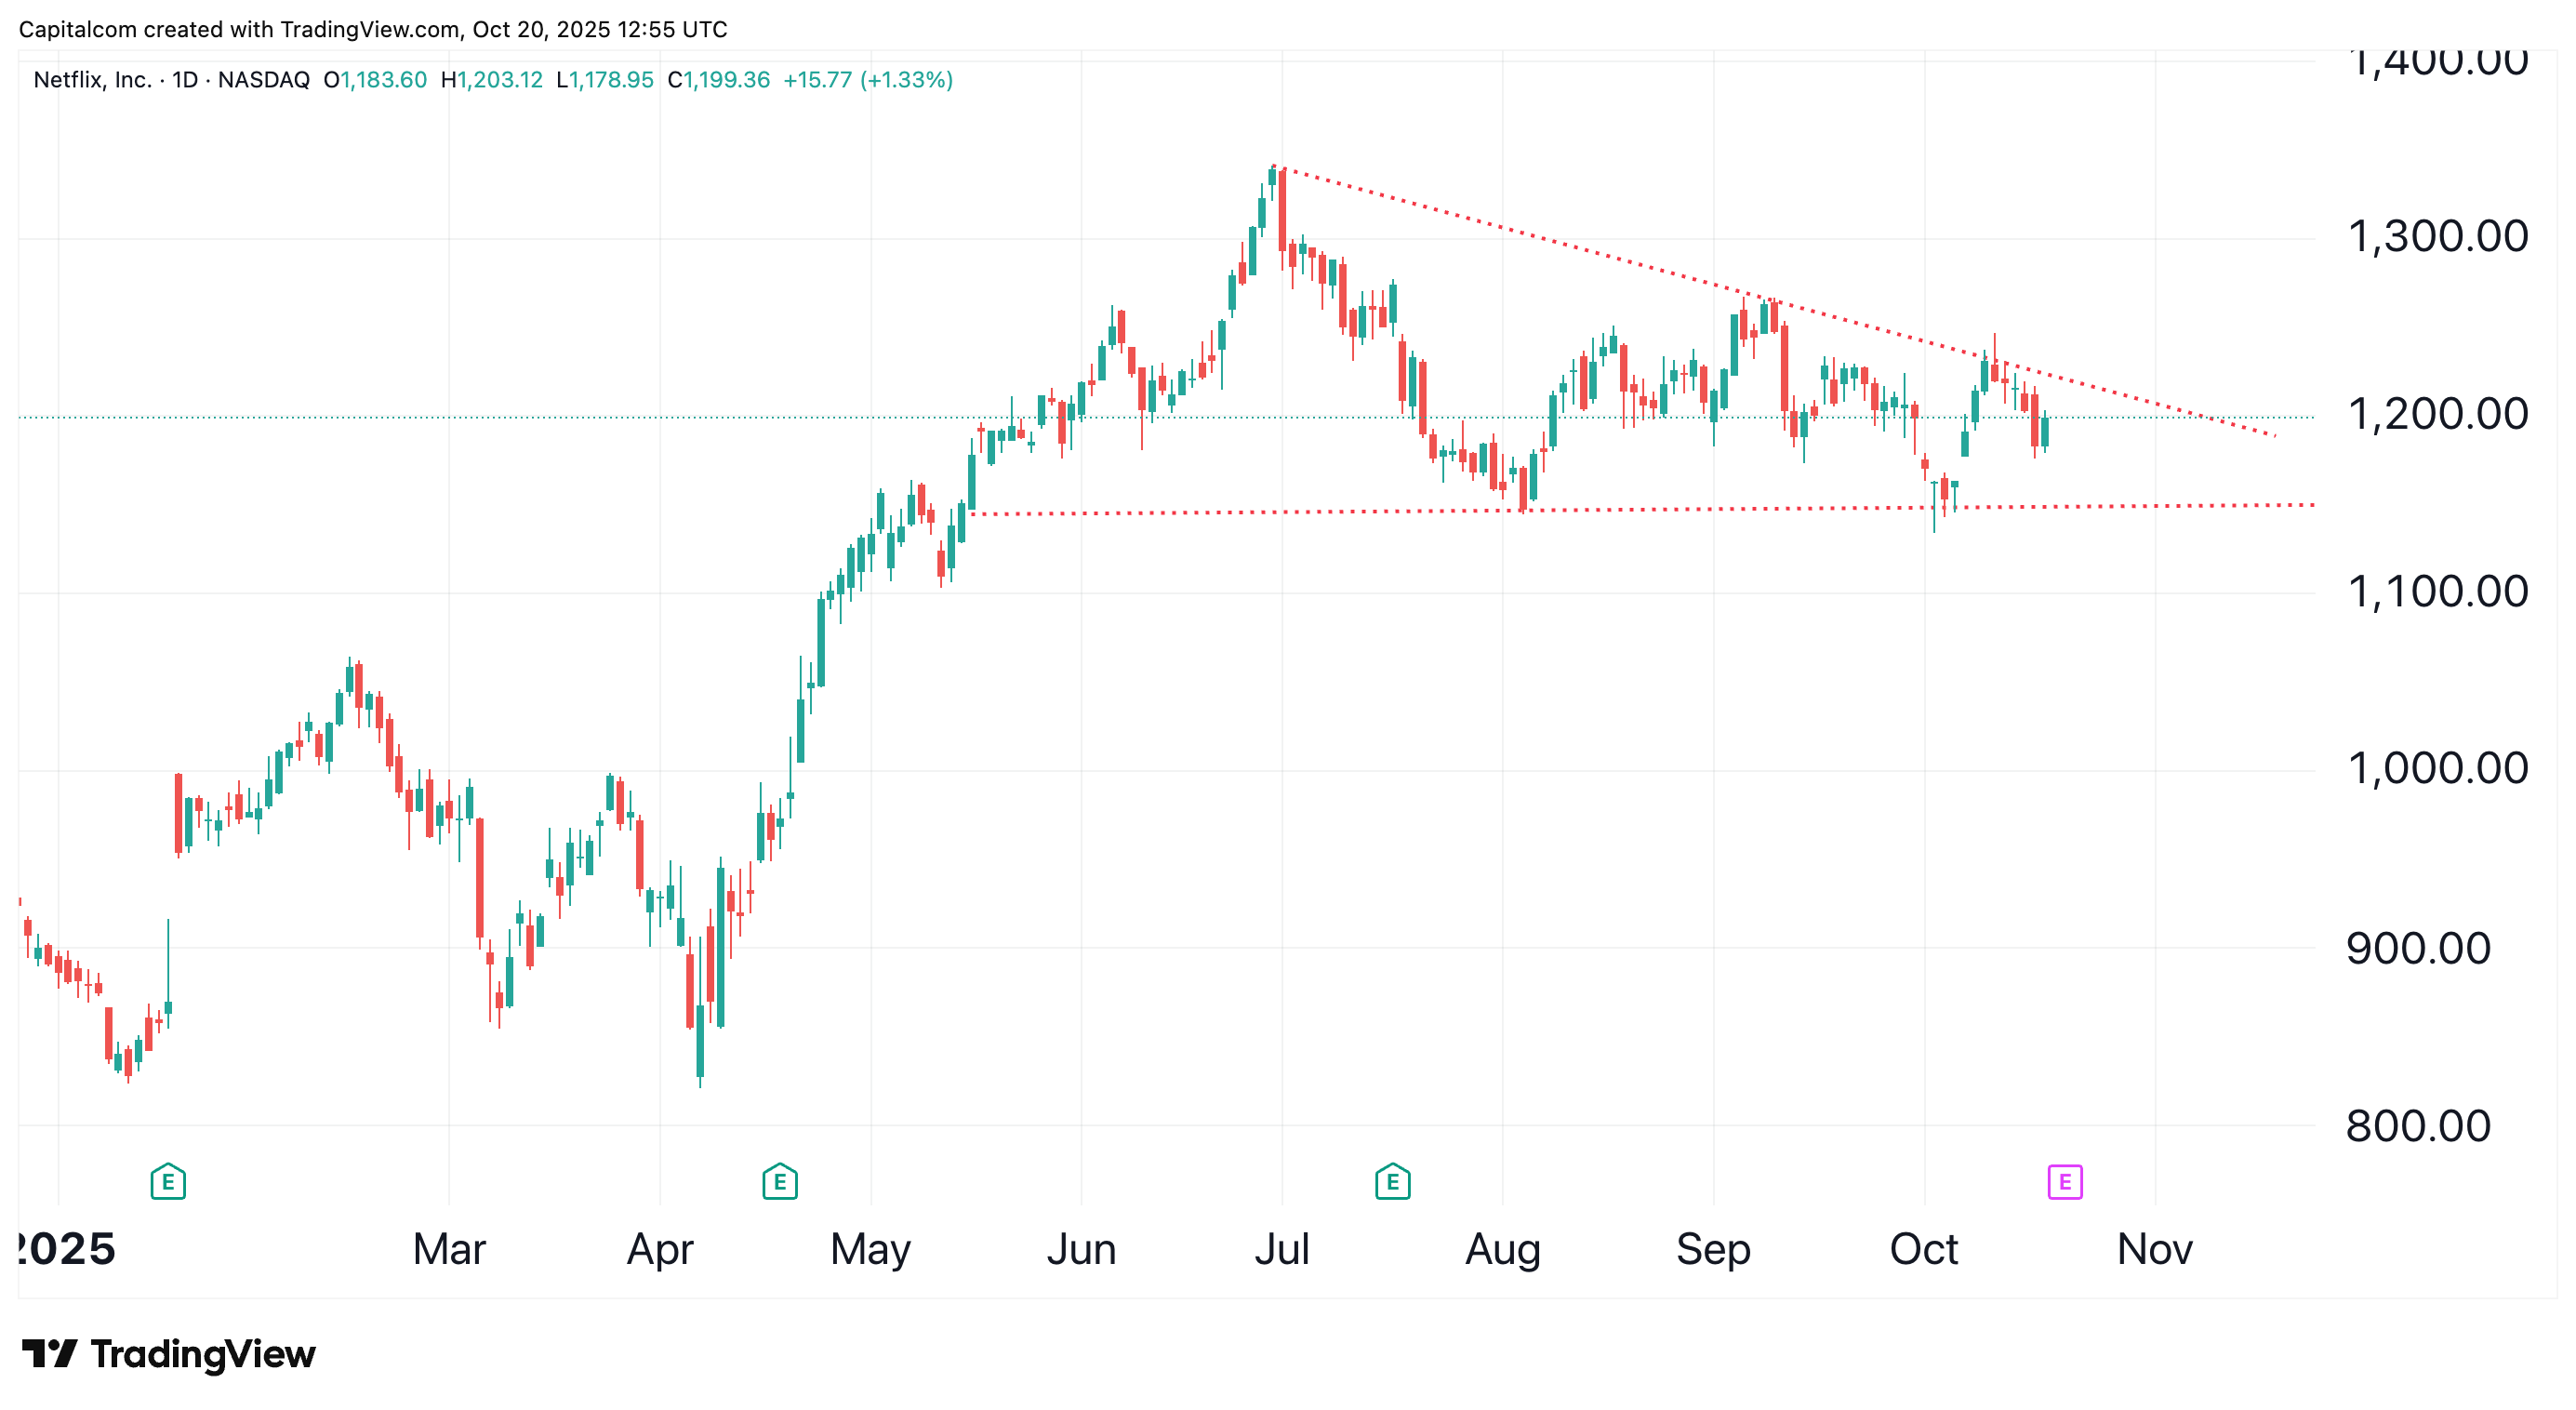Click the Jun label on time axis
This screenshot has height=1410, width=2576.
[1081, 1249]
